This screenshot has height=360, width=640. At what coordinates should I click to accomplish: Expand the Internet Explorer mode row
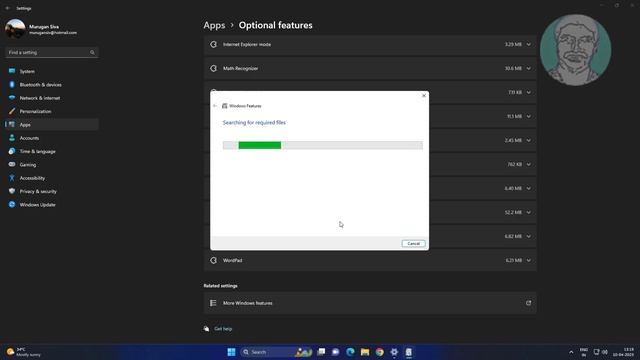point(529,44)
